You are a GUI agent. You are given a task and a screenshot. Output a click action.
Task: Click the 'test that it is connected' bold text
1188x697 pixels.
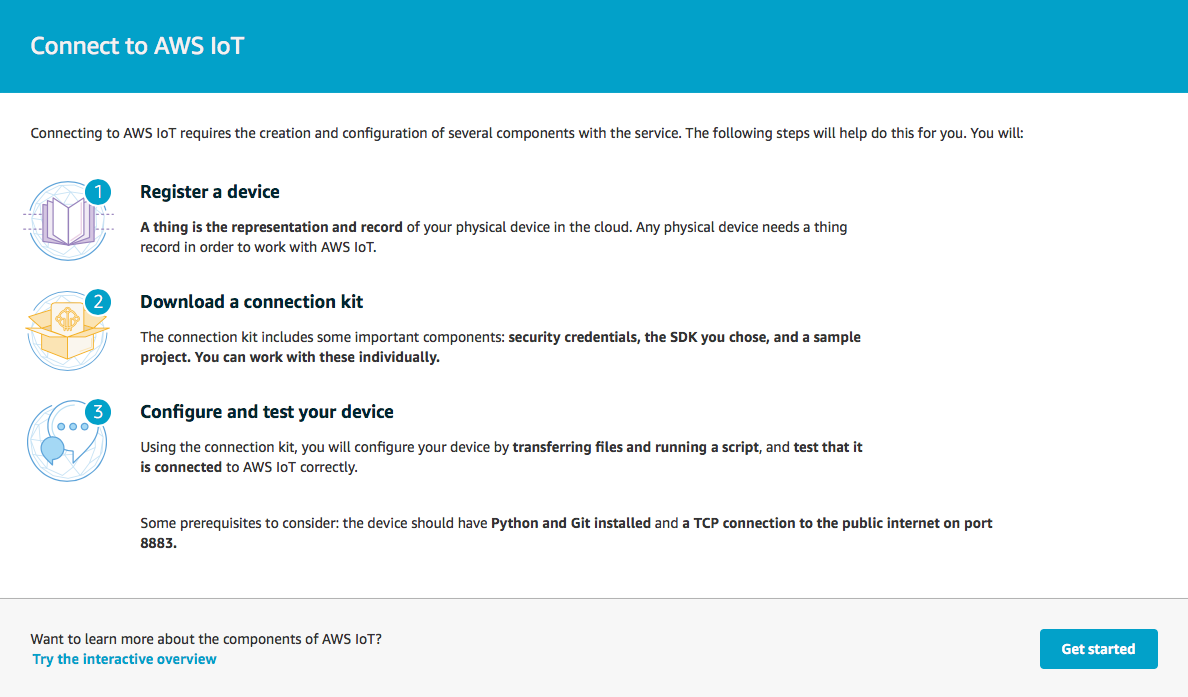pyautogui.click(x=501, y=457)
